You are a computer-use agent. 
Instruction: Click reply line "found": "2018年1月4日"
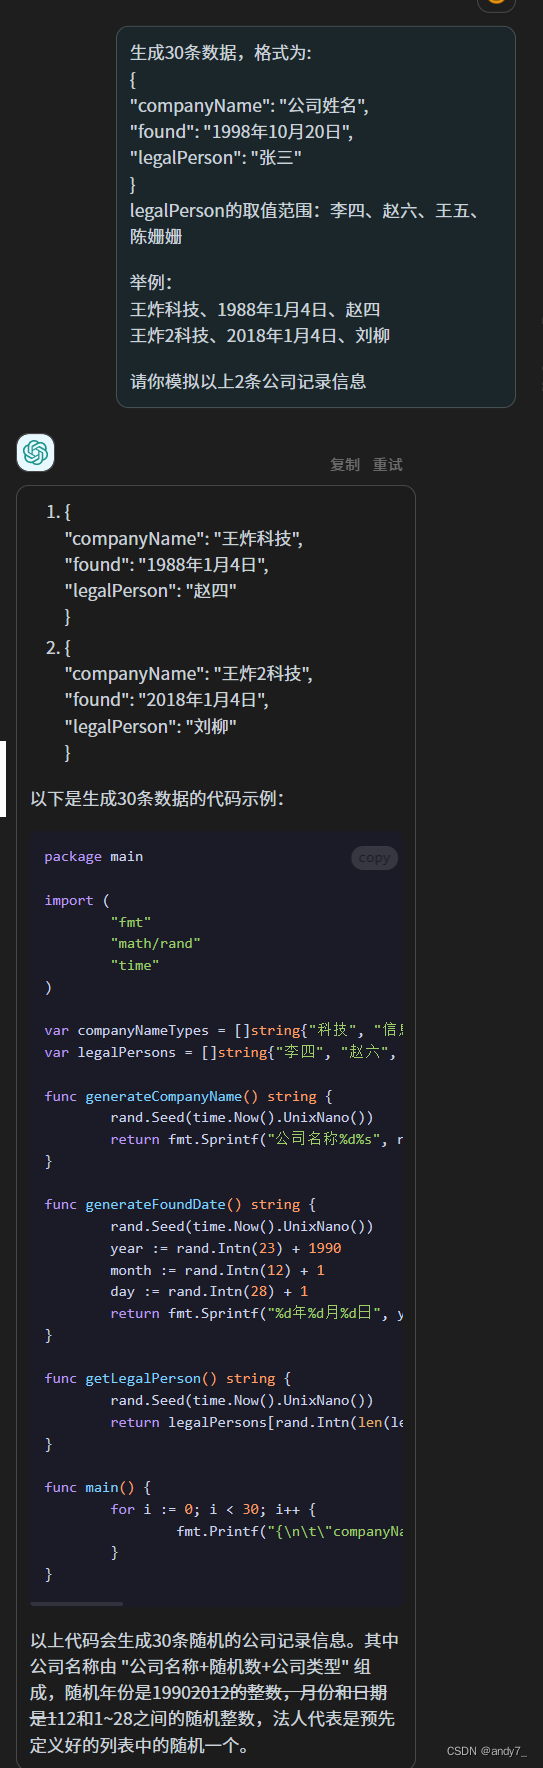click(167, 700)
